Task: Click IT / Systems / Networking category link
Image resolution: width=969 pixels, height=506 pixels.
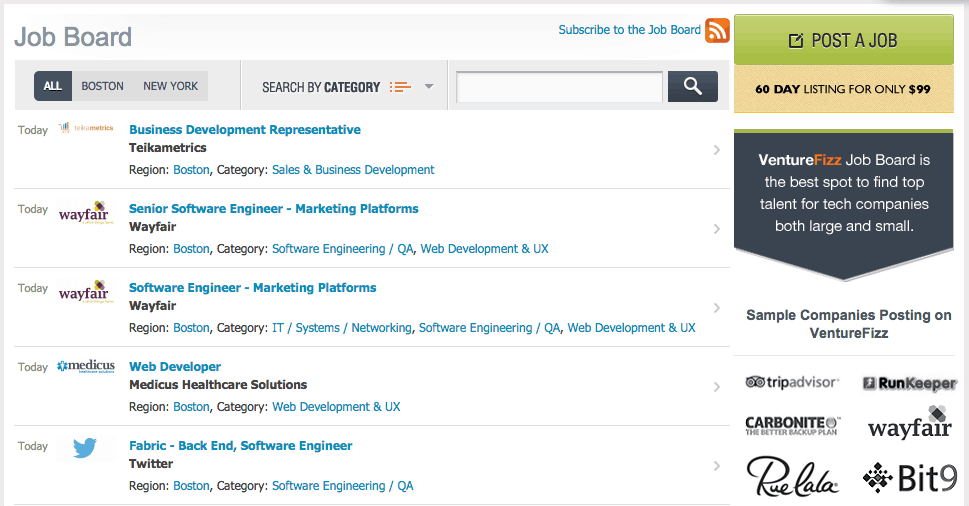Action: click(x=342, y=328)
